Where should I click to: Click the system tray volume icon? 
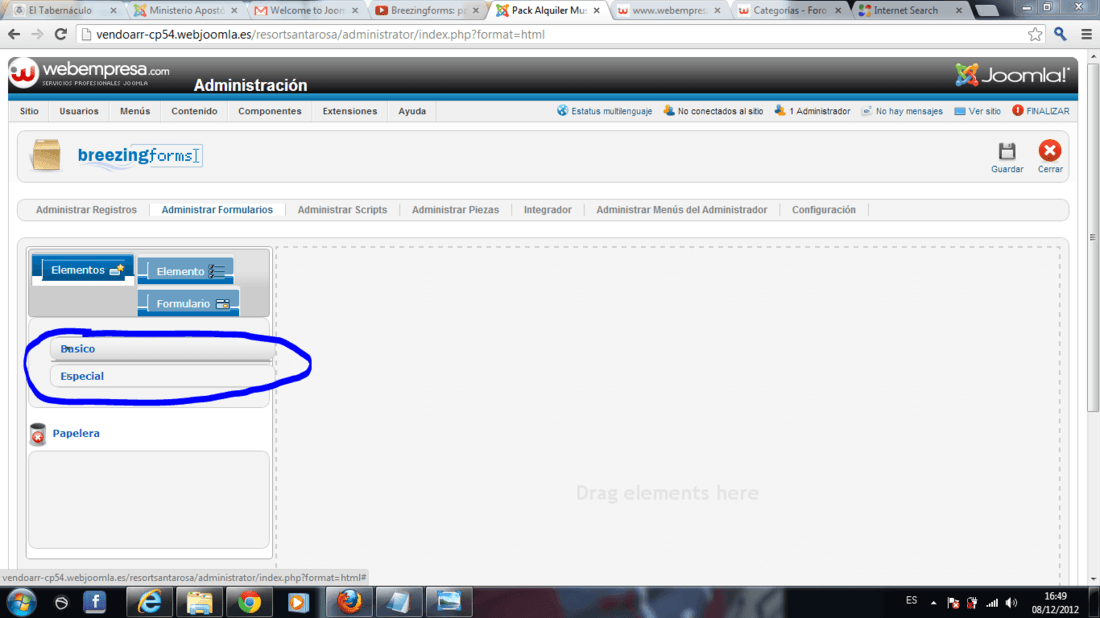click(x=1011, y=603)
